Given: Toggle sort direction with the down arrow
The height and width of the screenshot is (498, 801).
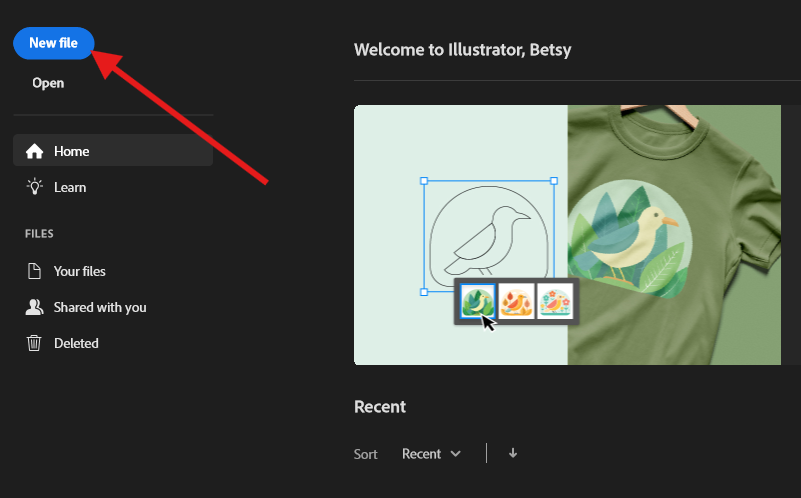Looking at the screenshot, I should [x=513, y=453].
